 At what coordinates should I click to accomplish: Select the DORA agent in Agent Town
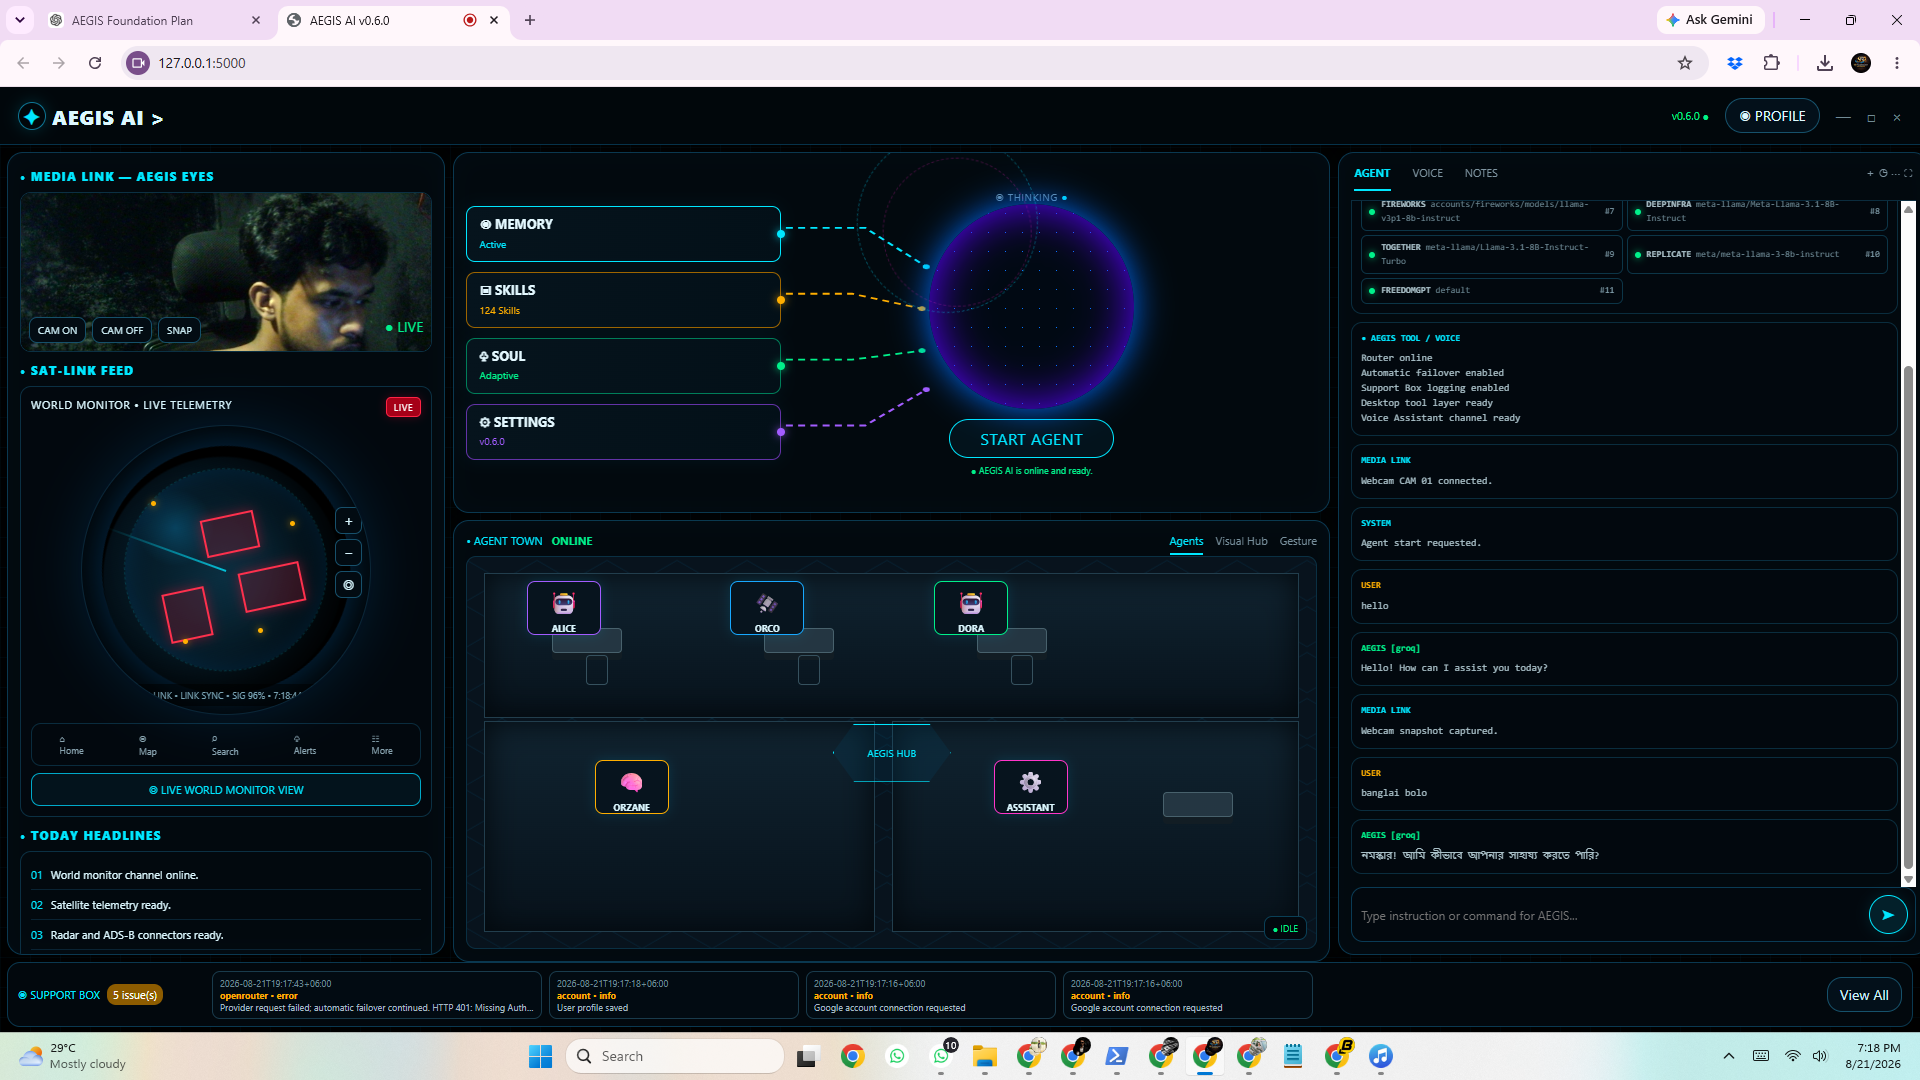coord(971,608)
